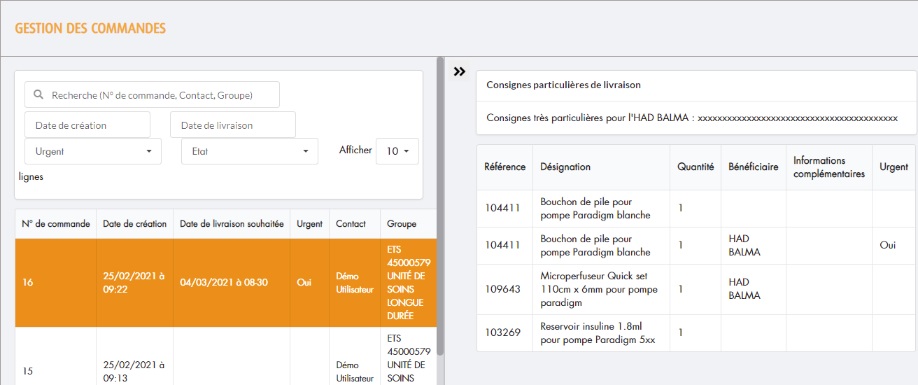Click the orders list vertical scrollbar

440,205
